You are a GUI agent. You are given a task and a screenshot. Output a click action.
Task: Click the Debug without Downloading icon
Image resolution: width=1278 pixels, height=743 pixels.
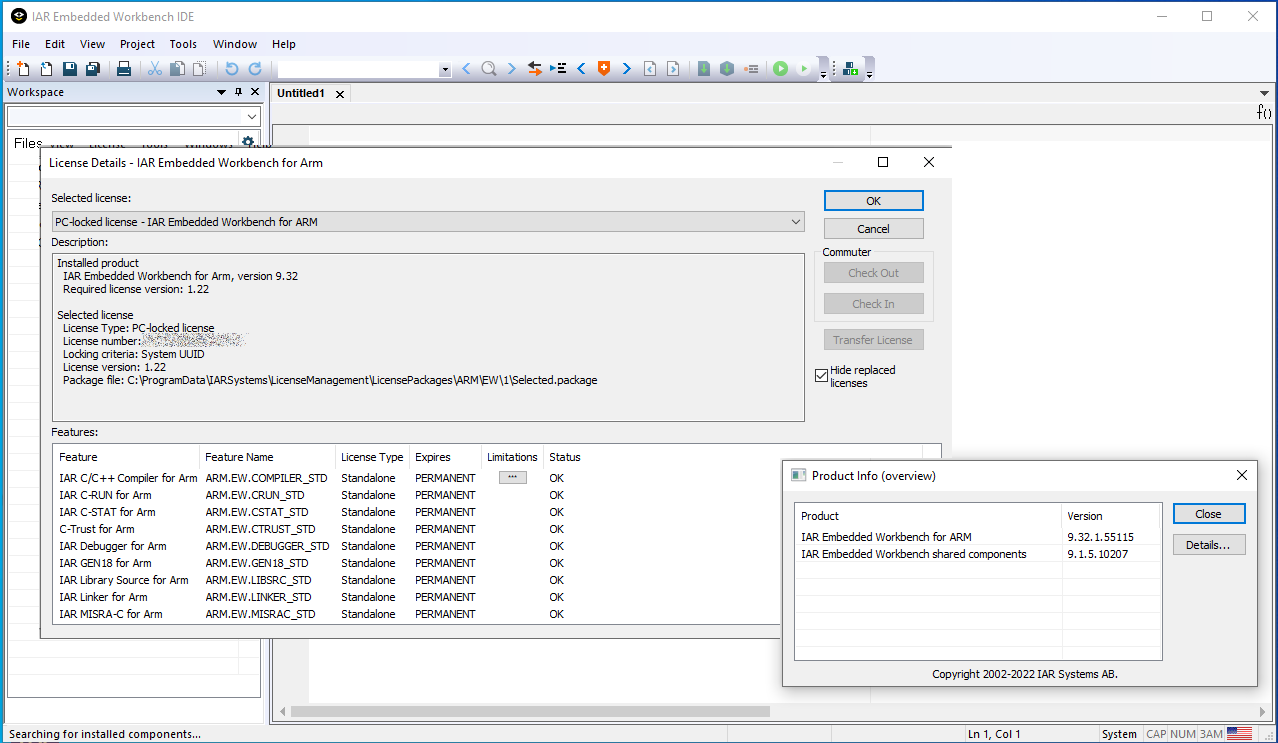pos(803,69)
